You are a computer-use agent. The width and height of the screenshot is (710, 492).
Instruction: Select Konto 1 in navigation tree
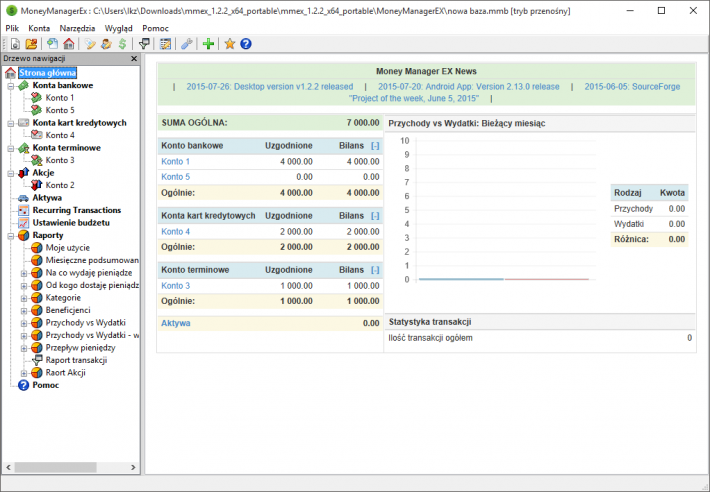coord(60,98)
